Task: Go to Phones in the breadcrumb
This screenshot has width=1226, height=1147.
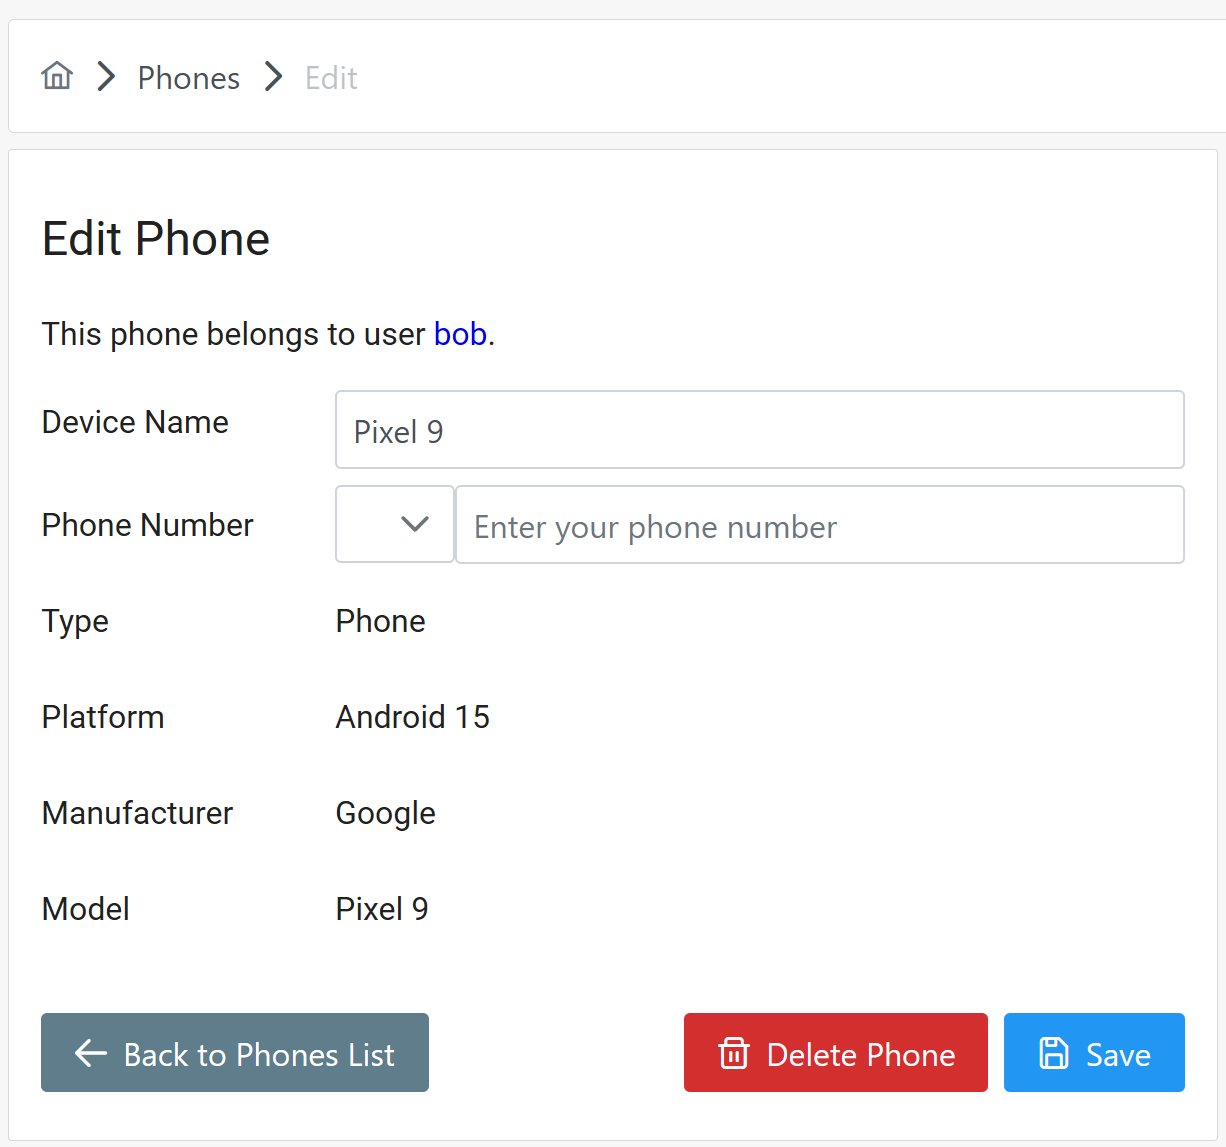Action: click(189, 78)
